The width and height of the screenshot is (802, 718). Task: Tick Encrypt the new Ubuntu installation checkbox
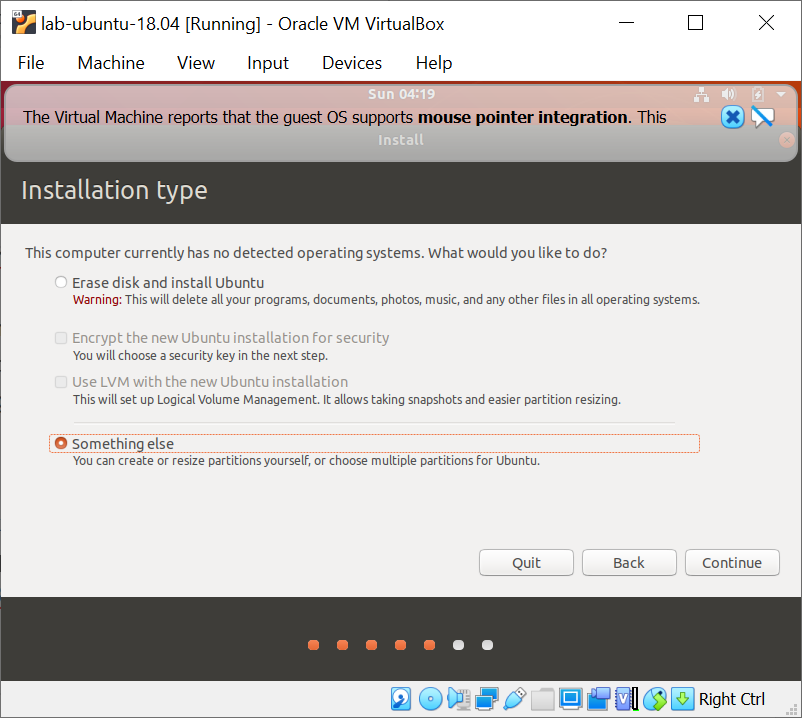click(x=61, y=338)
